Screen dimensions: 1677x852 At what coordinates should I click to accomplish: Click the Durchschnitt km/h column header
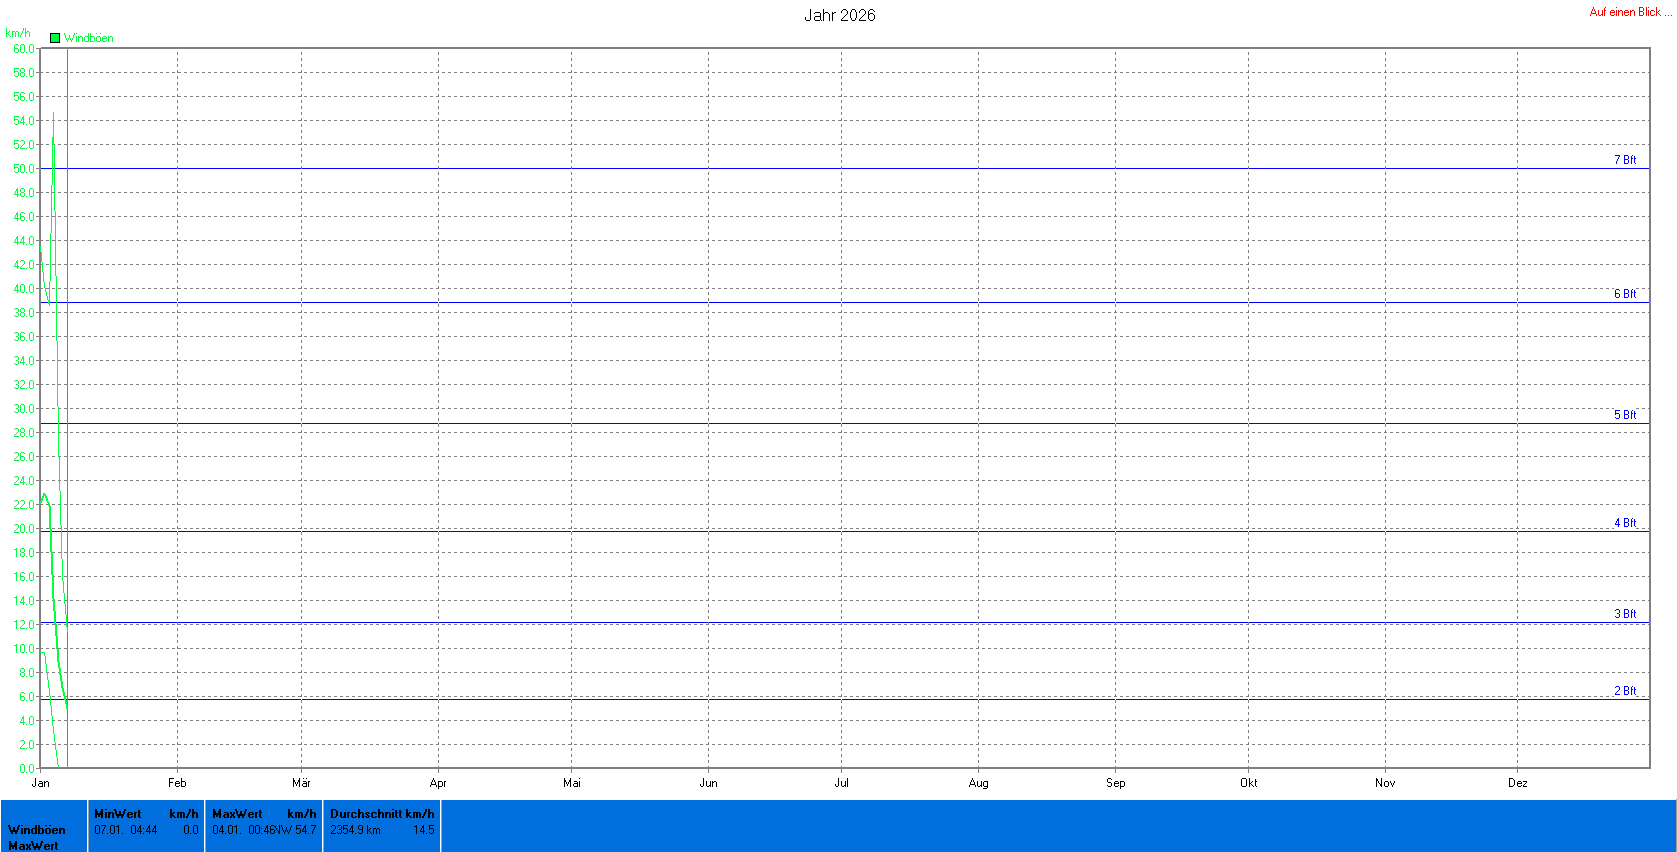(382, 814)
